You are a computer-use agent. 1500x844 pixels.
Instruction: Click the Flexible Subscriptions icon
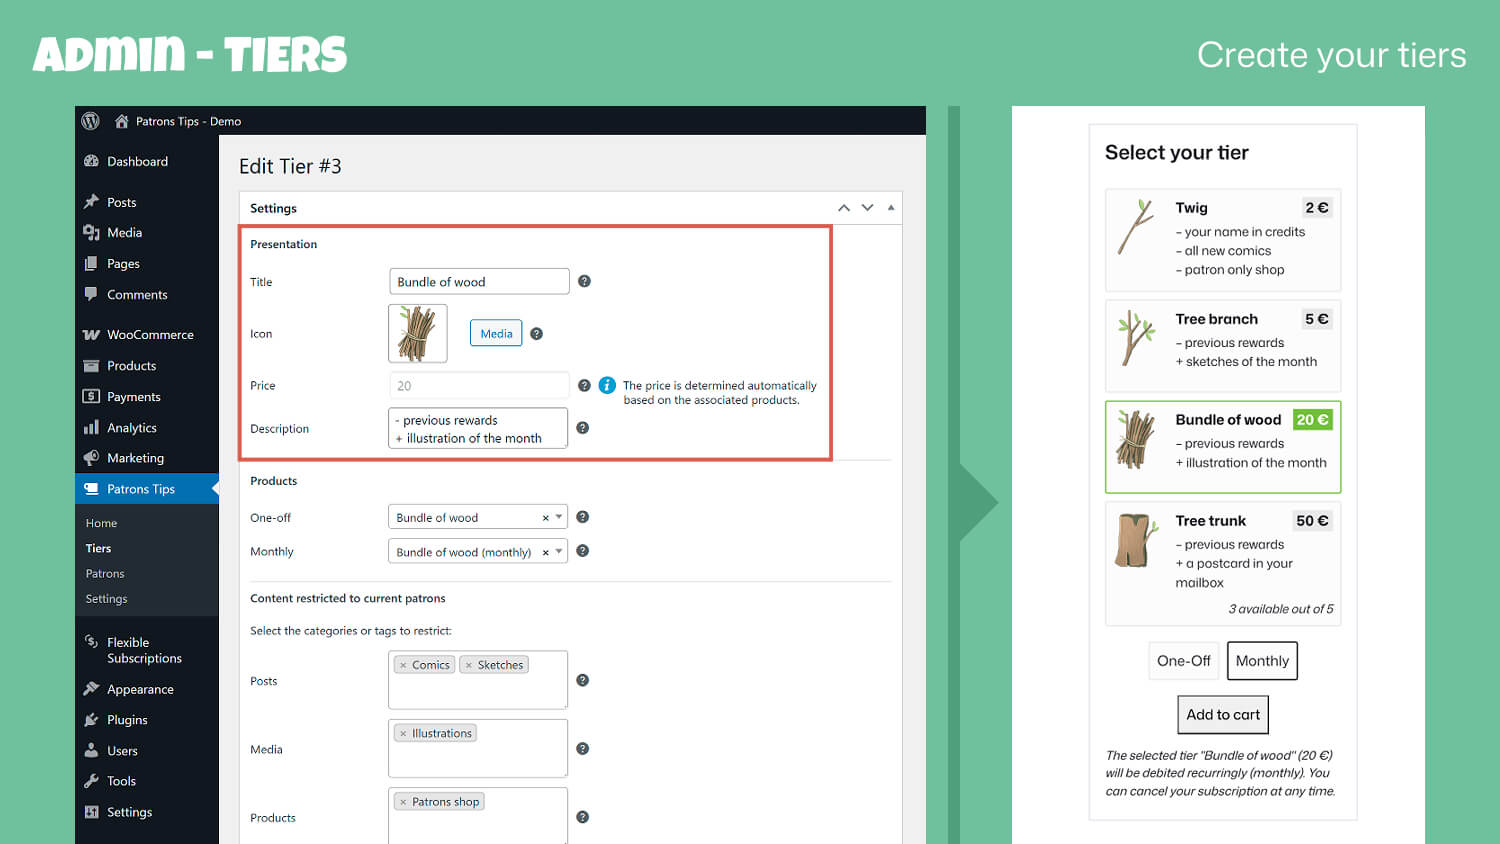tap(91, 641)
